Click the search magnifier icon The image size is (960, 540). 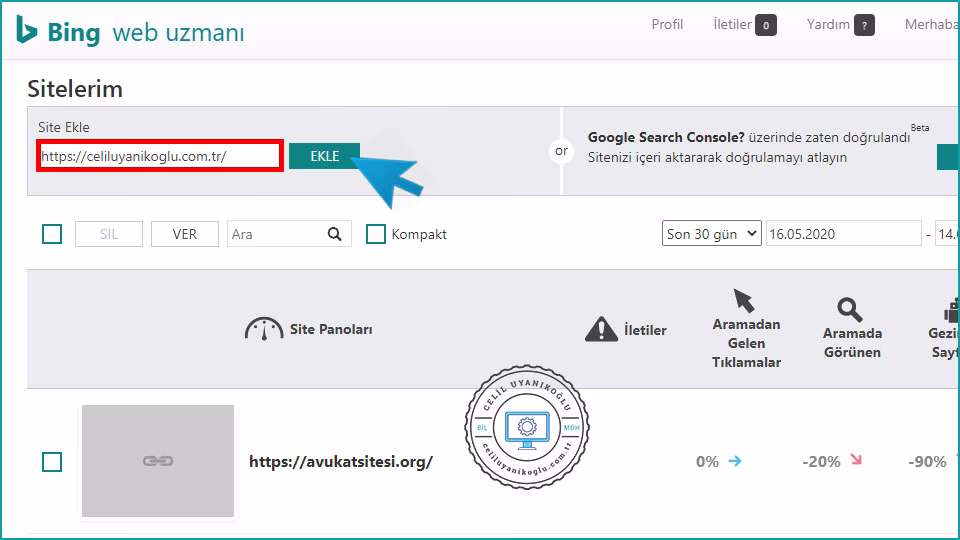[x=334, y=234]
